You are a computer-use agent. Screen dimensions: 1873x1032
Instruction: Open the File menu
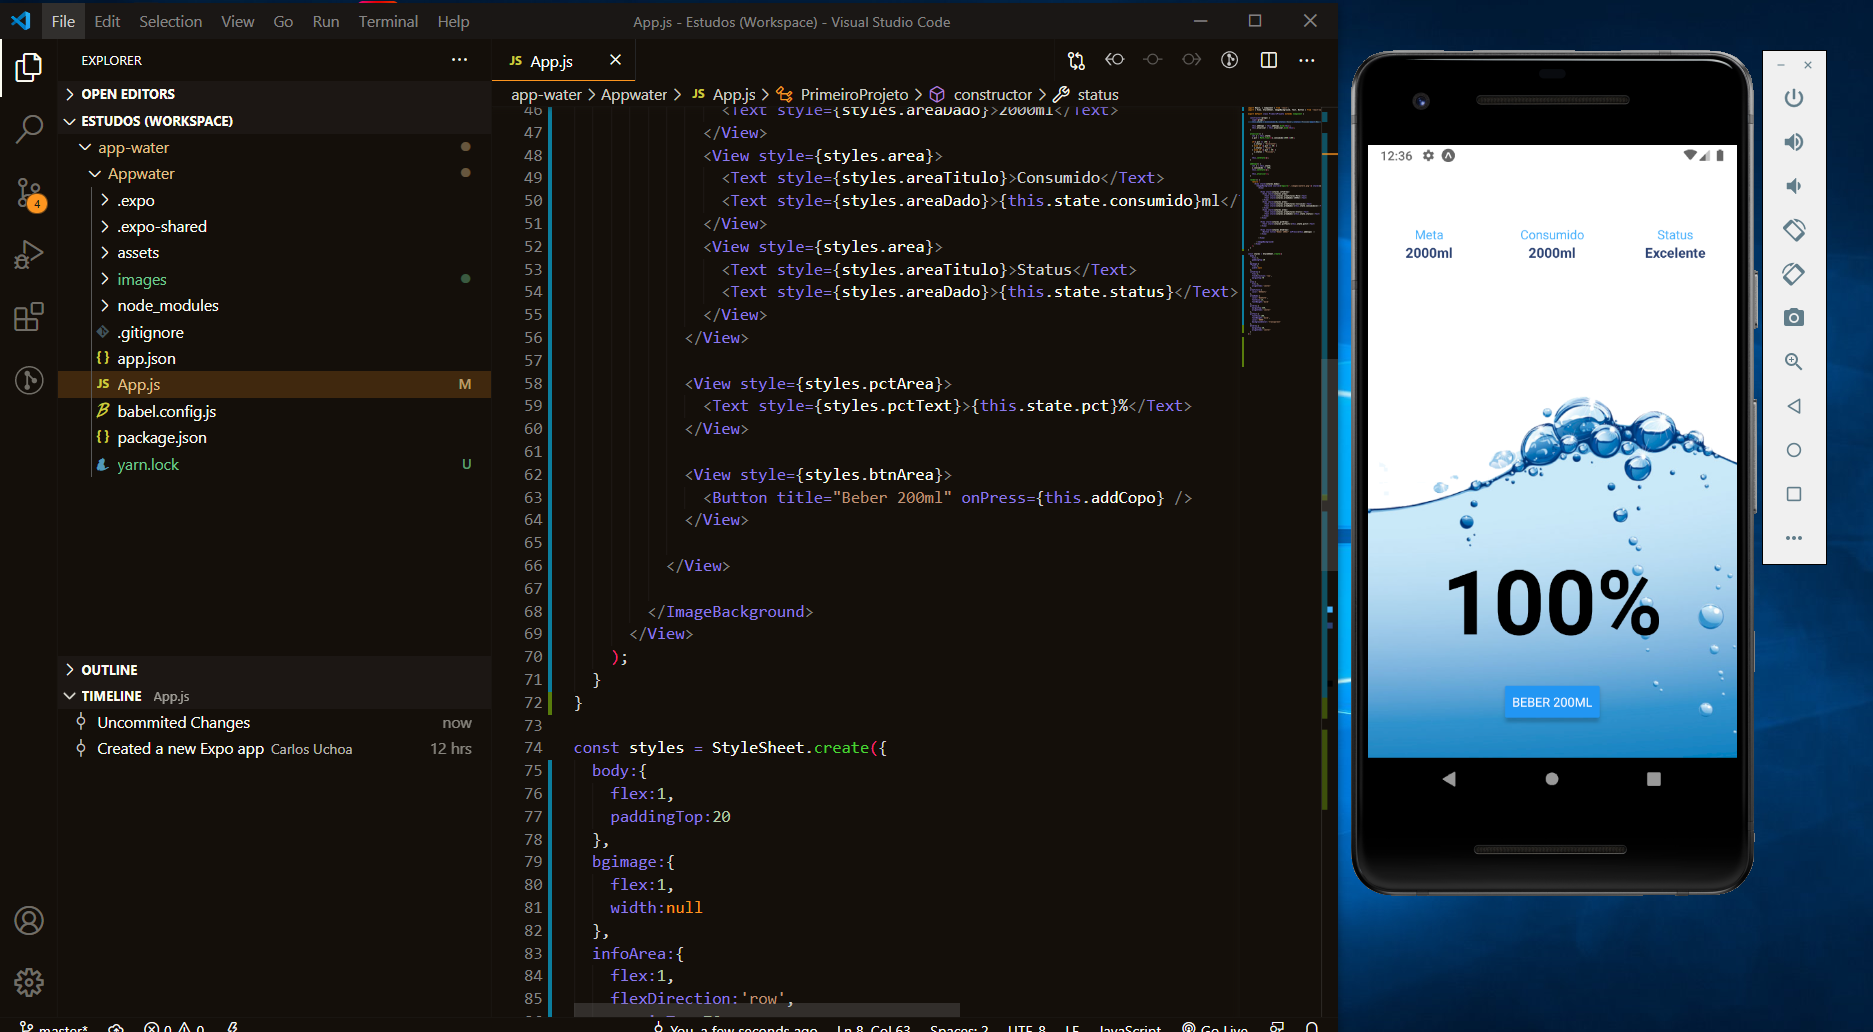[63, 21]
